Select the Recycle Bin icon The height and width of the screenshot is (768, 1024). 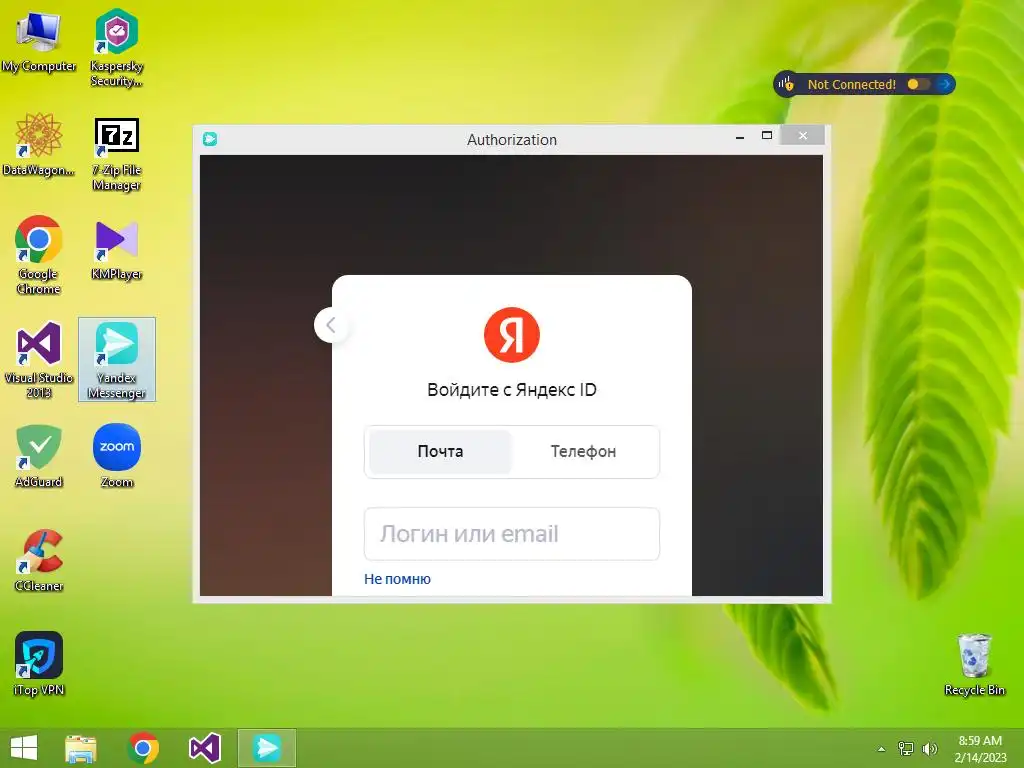(x=974, y=664)
